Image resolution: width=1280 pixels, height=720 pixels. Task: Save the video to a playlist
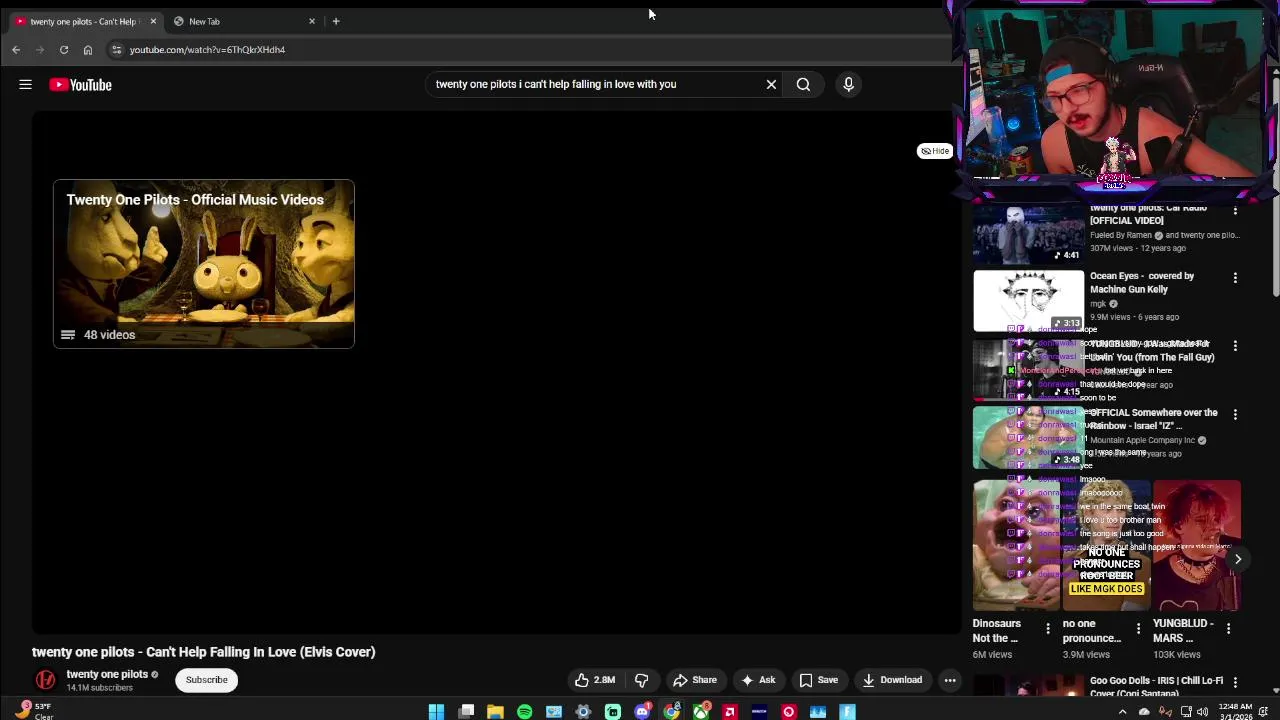click(x=818, y=680)
